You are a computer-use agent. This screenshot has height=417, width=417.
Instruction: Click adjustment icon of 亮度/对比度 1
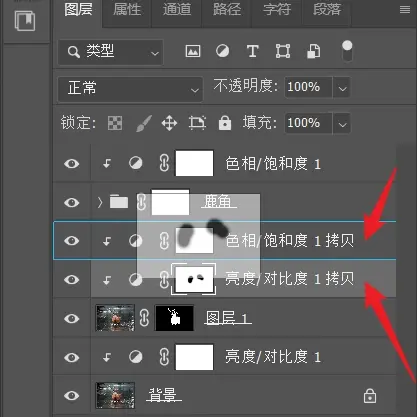pos(136,357)
